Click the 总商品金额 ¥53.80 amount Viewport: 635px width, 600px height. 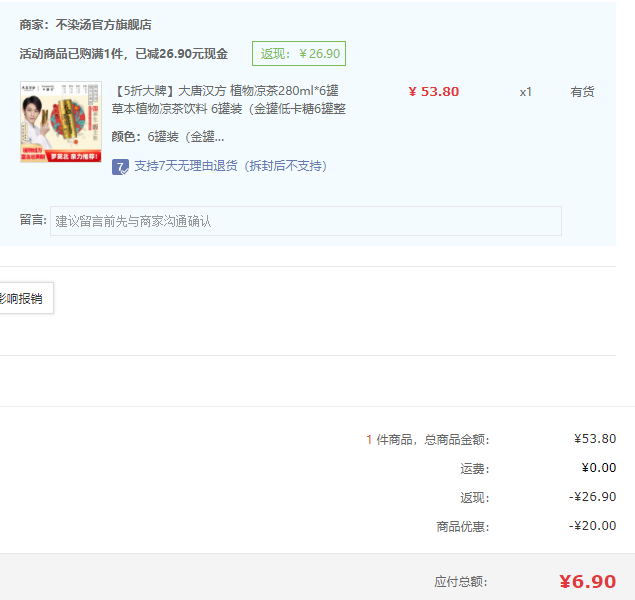(x=595, y=439)
